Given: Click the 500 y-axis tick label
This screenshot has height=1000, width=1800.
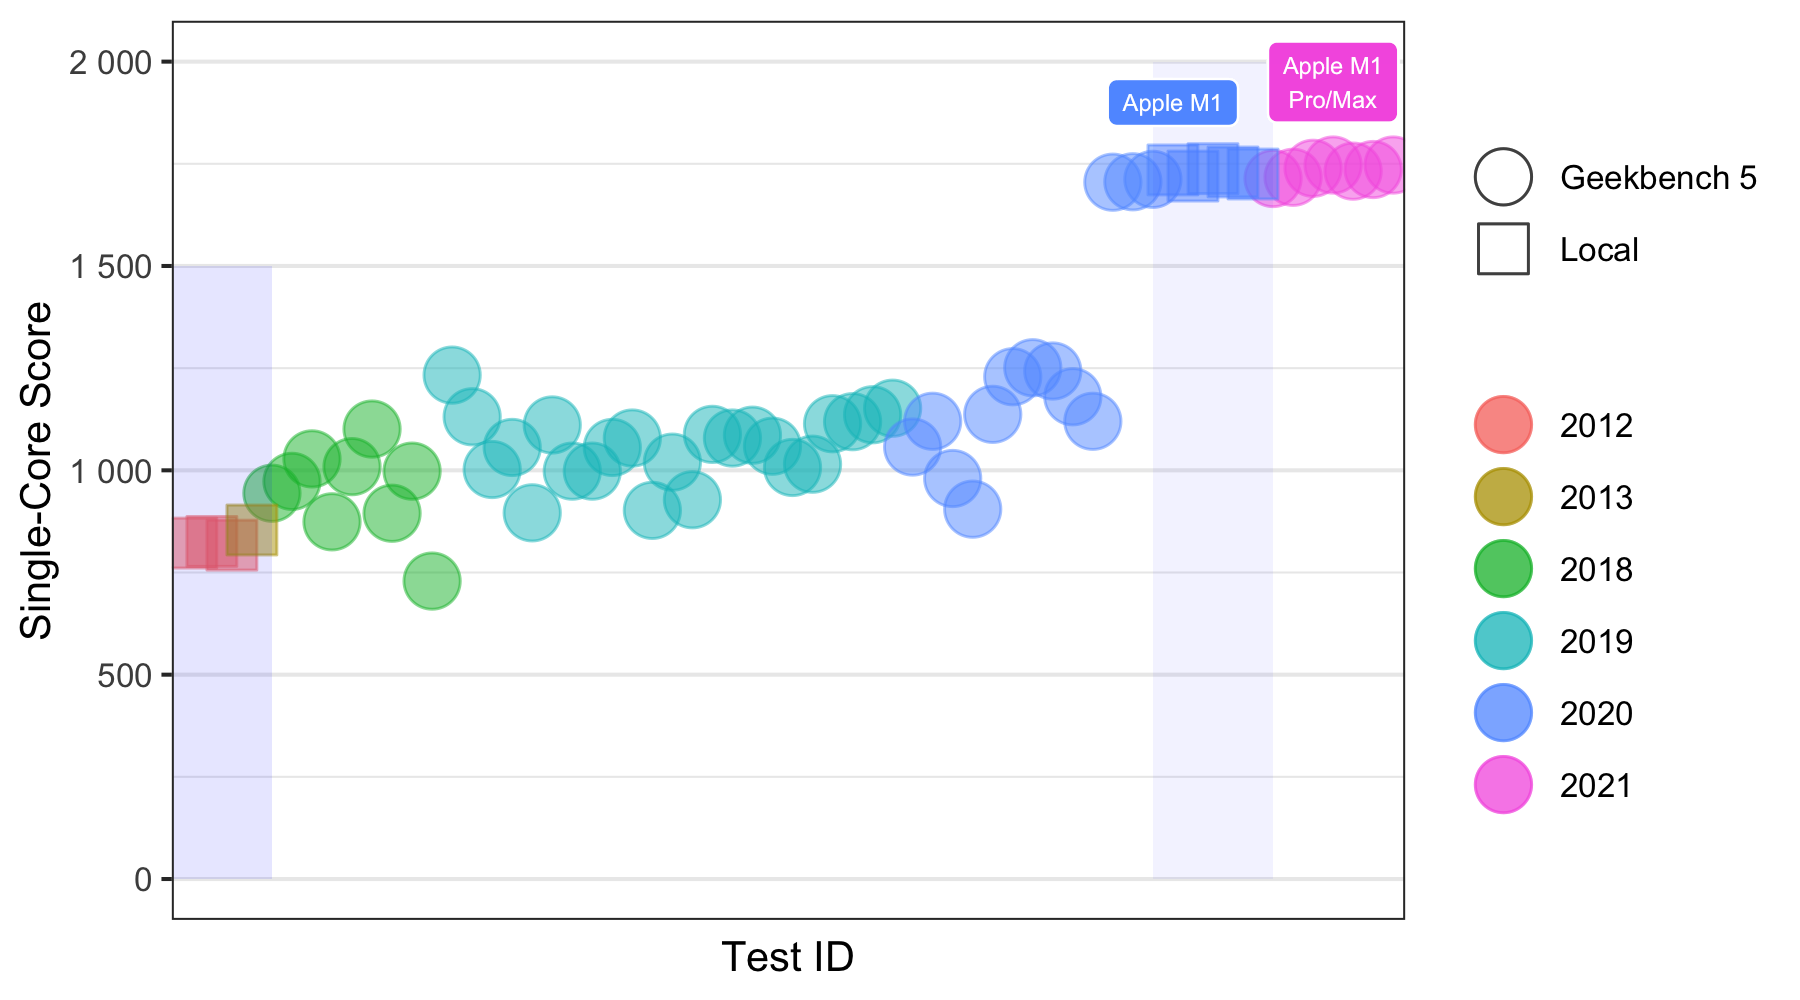Looking at the screenshot, I should pyautogui.click(x=124, y=675).
